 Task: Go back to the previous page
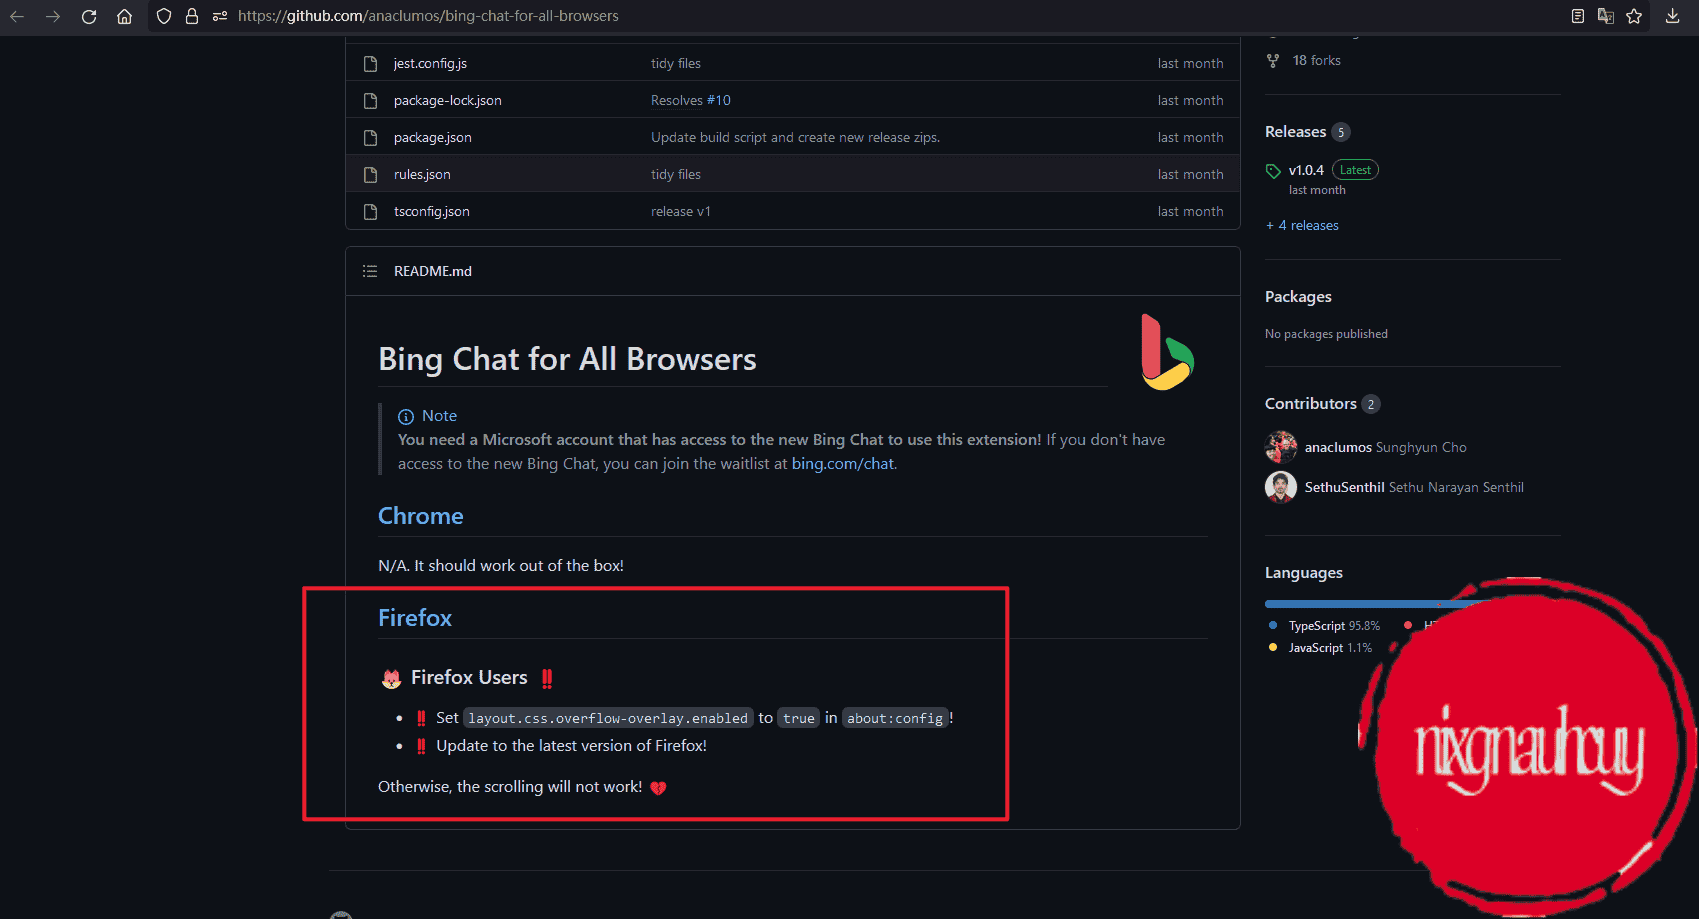[17, 16]
